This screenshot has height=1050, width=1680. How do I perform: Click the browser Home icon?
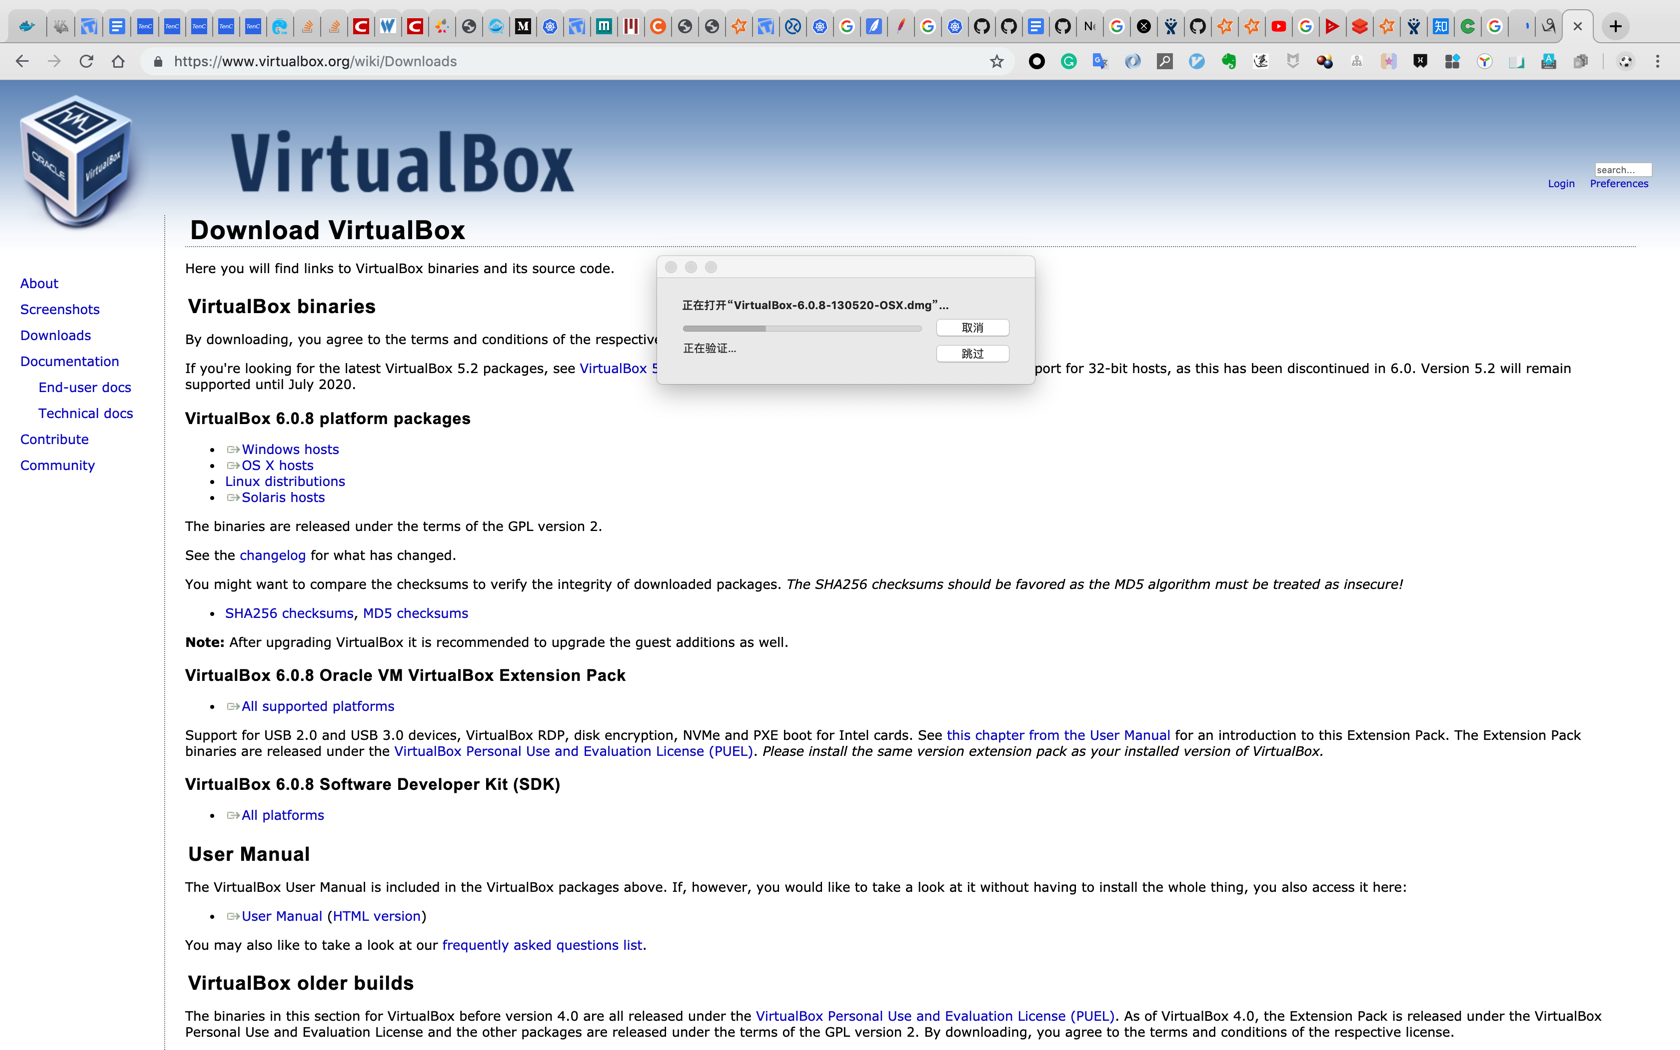pos(118,61)
